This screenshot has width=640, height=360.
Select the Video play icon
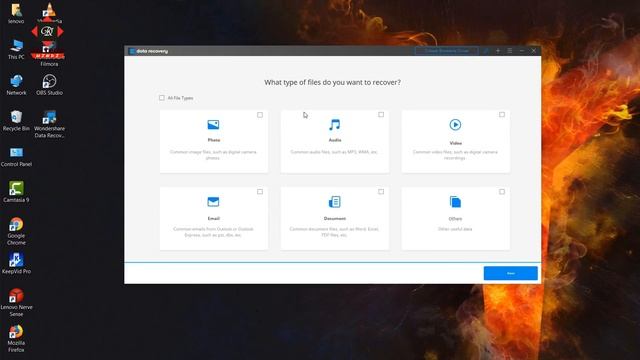455,124
